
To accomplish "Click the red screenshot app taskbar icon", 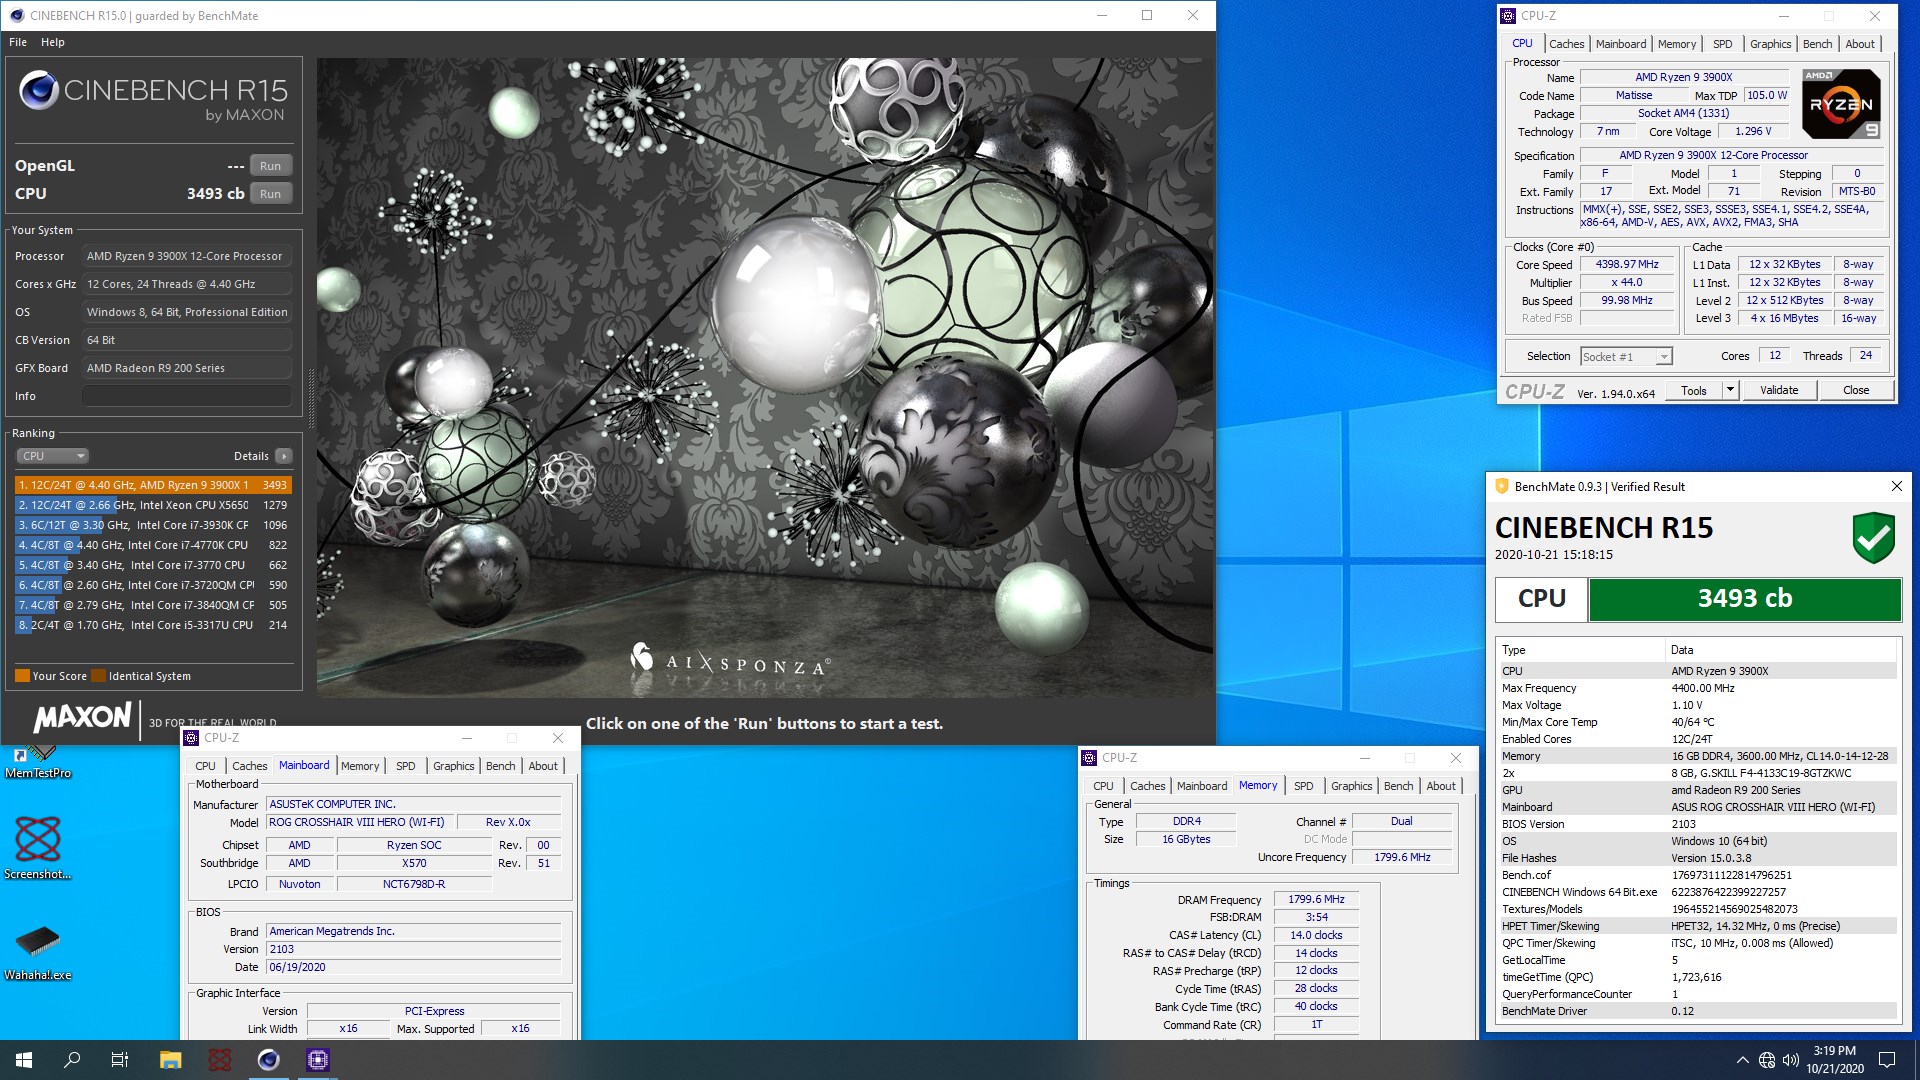I will click(x=220, y=1060).
